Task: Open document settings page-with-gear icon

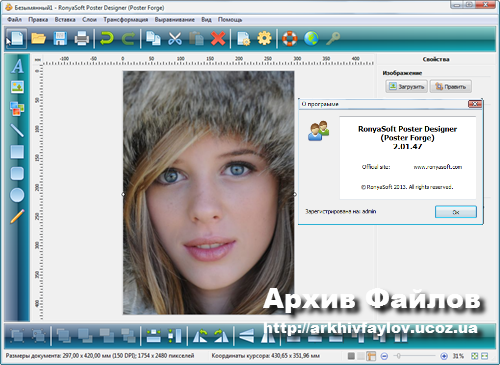Action: click(x=243, y=38)
